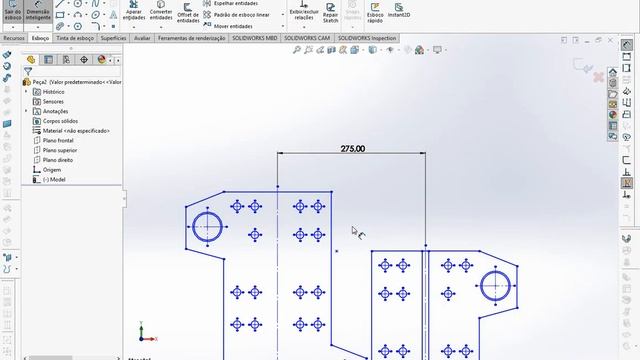The width and height of the screenshot is (640, 360).
Task: Select the arc sketch tool
Action: (77, 15)
